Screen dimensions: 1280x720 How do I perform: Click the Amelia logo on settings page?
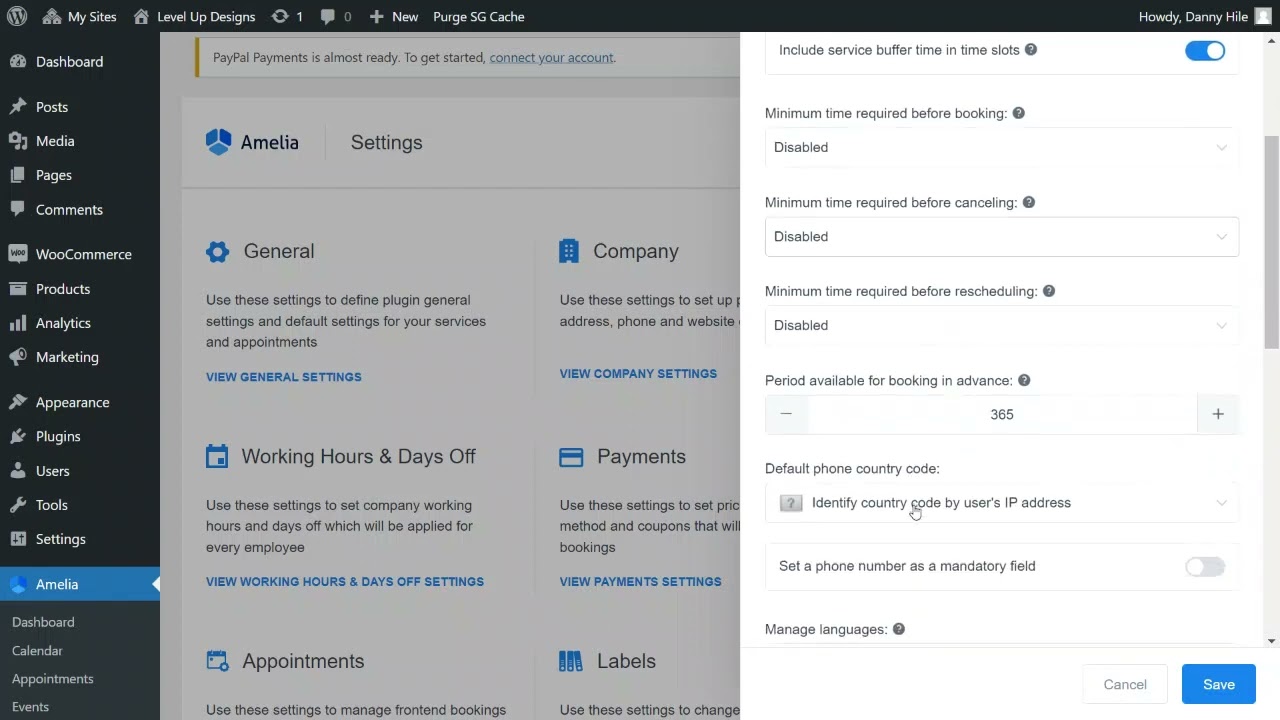[x=252, y=142]
